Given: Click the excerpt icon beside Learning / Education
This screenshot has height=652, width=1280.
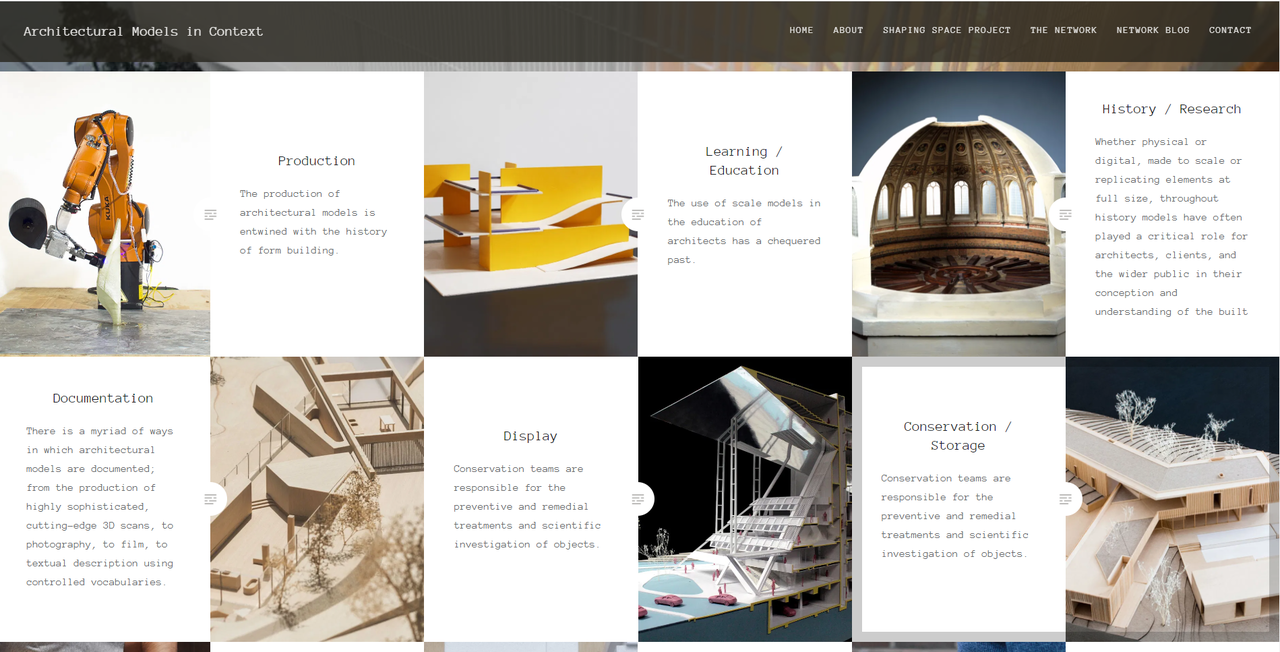Looking at the screenshot, I should pos(638,214).
